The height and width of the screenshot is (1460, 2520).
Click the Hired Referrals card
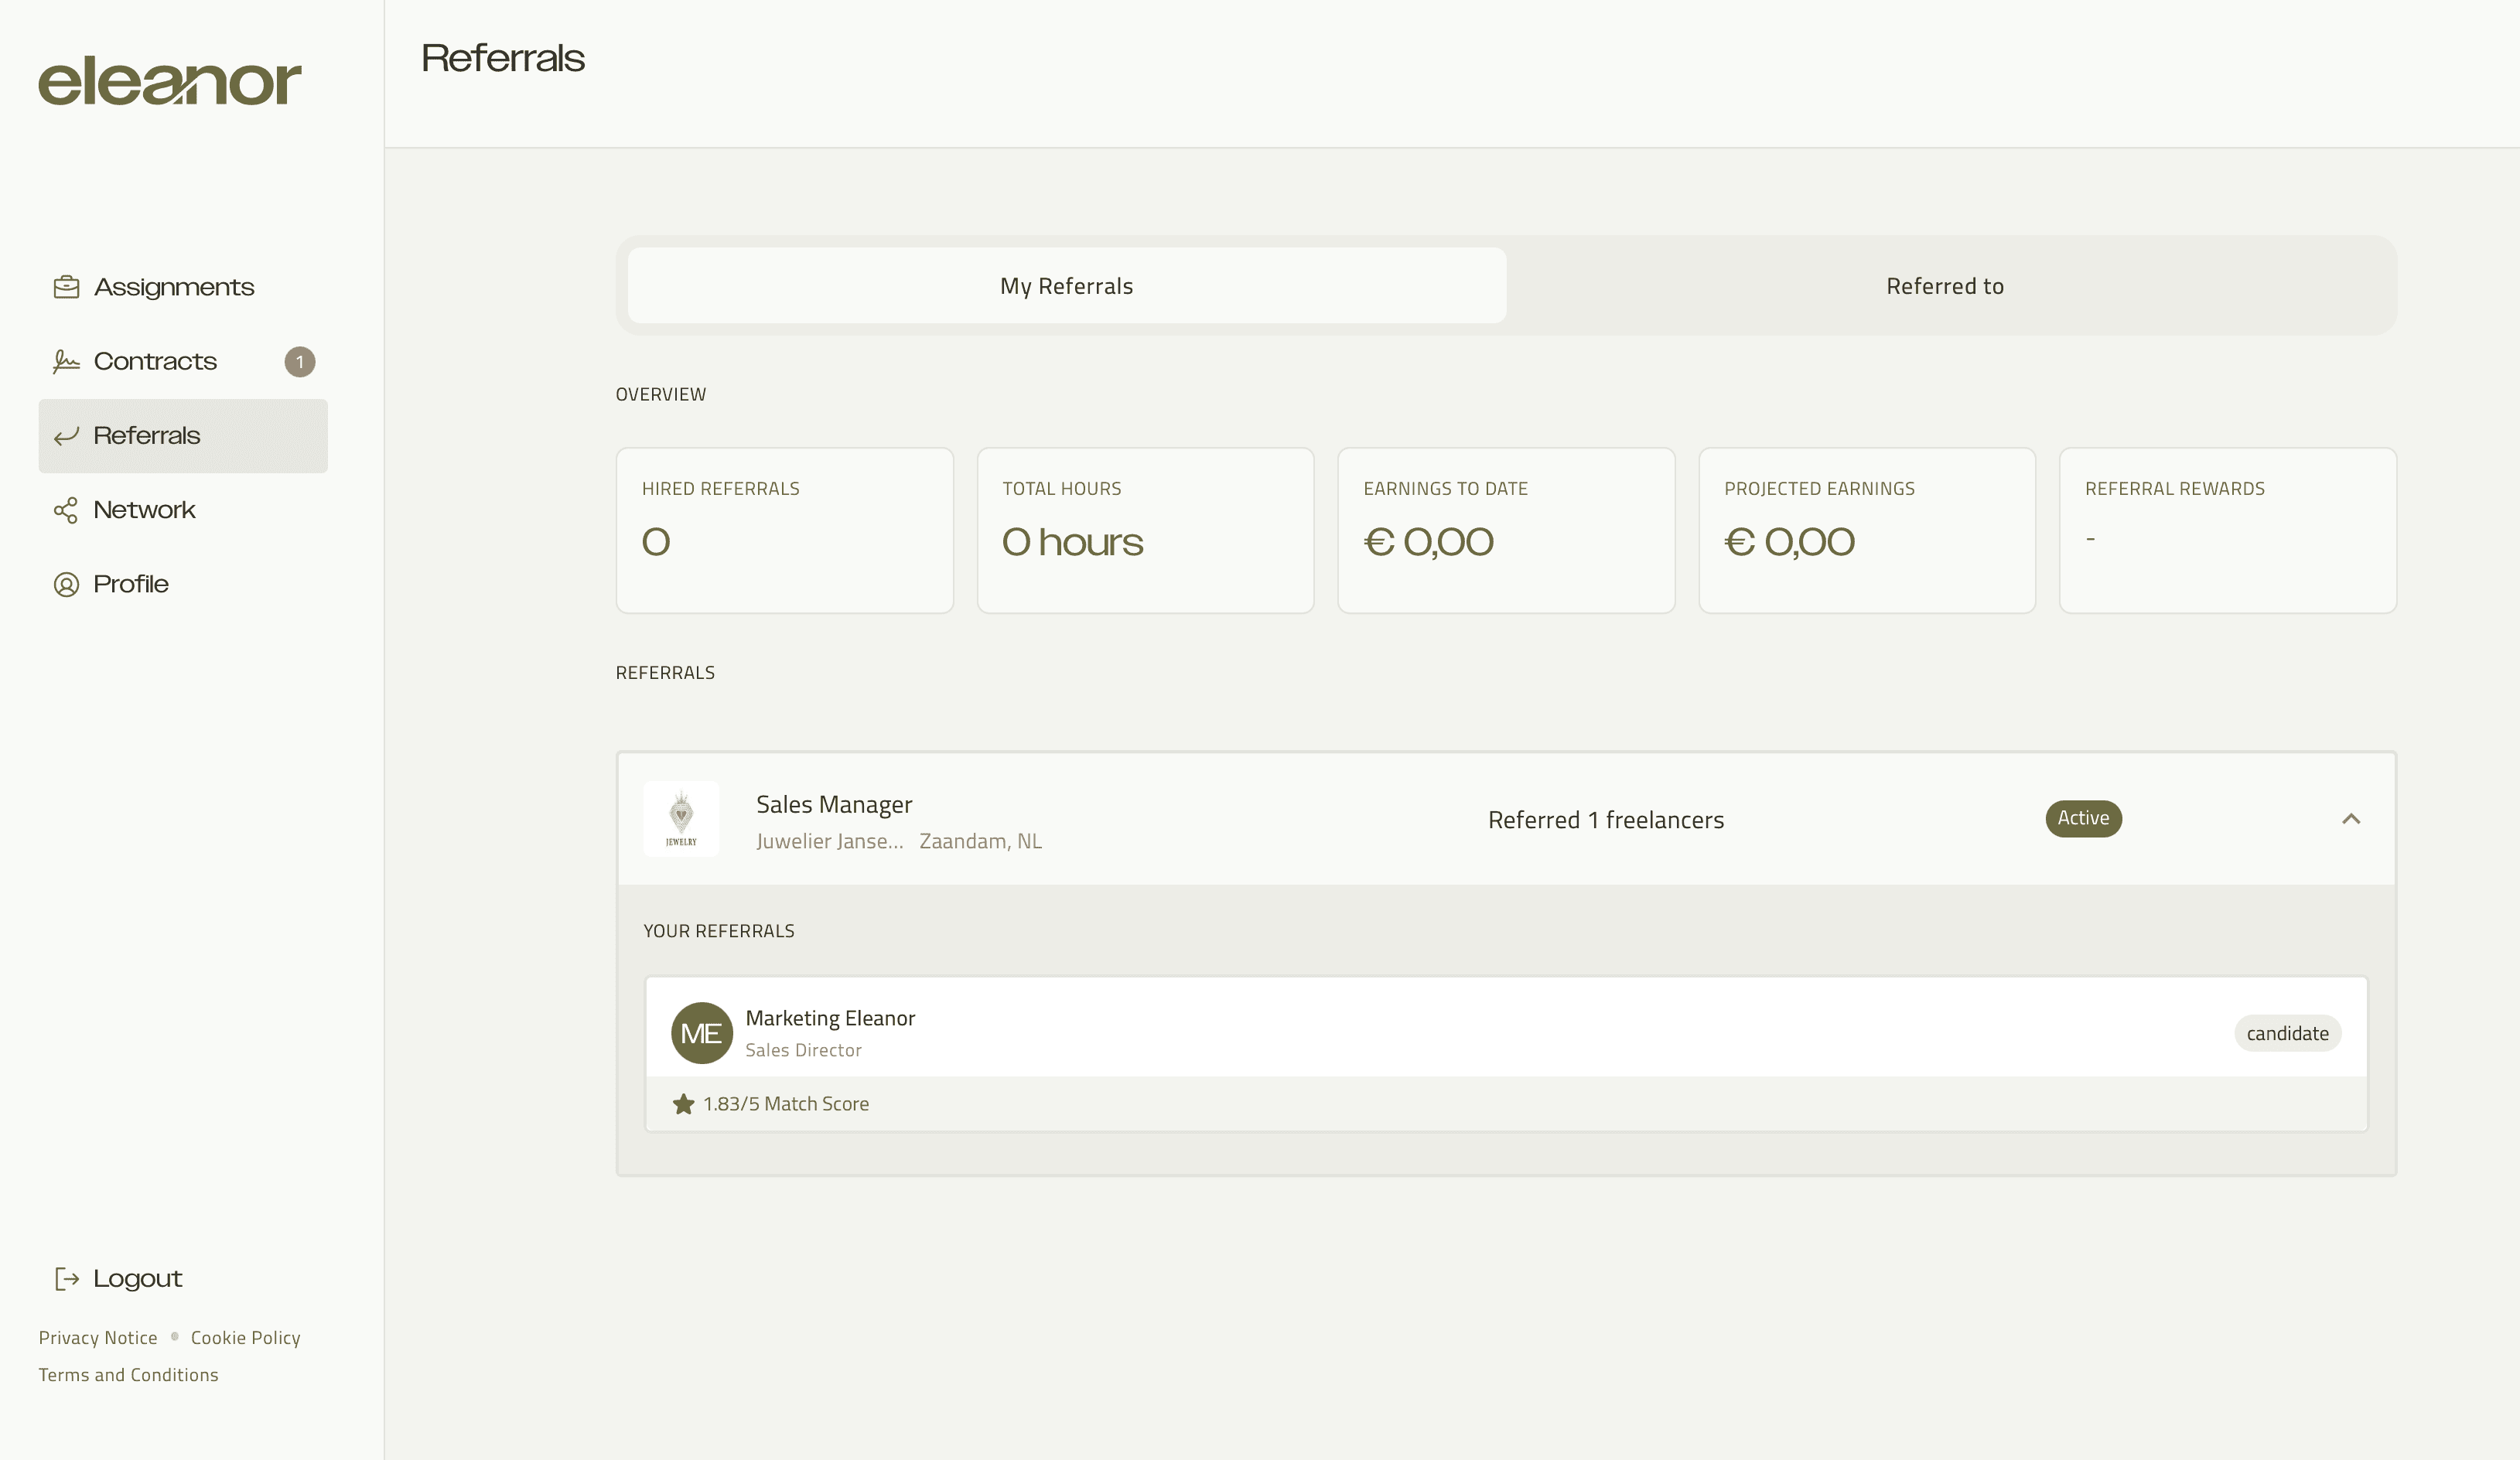[x=785, y=530]
